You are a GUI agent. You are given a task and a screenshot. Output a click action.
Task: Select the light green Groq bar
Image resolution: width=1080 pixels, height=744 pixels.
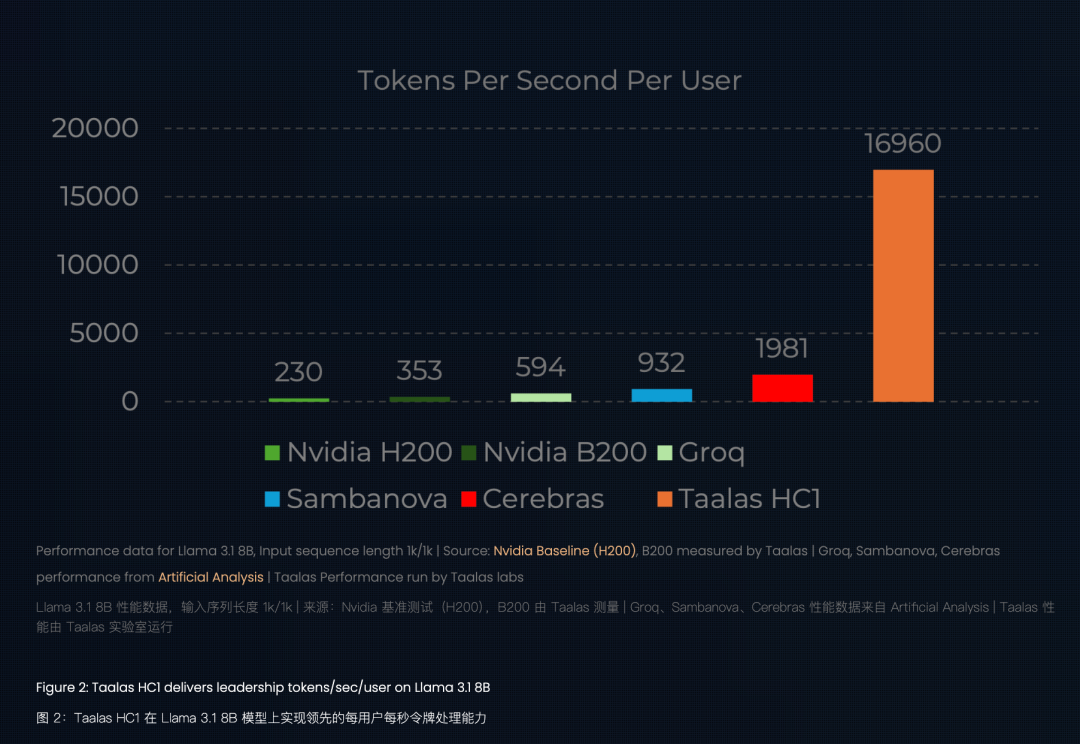click(x=541, y=397)
